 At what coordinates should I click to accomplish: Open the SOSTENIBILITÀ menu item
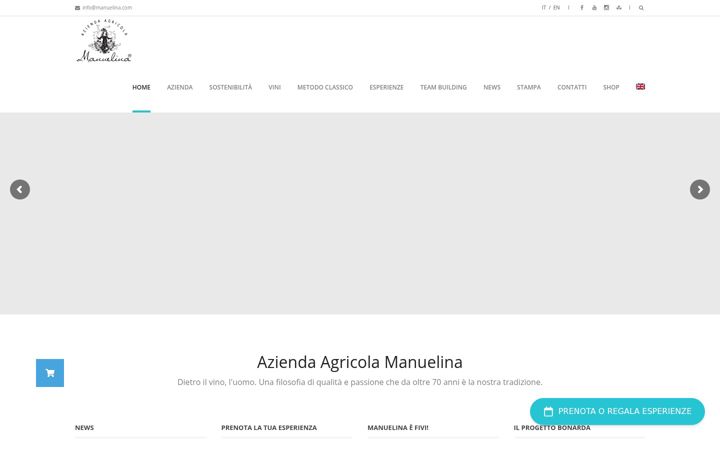pos(231,87)
